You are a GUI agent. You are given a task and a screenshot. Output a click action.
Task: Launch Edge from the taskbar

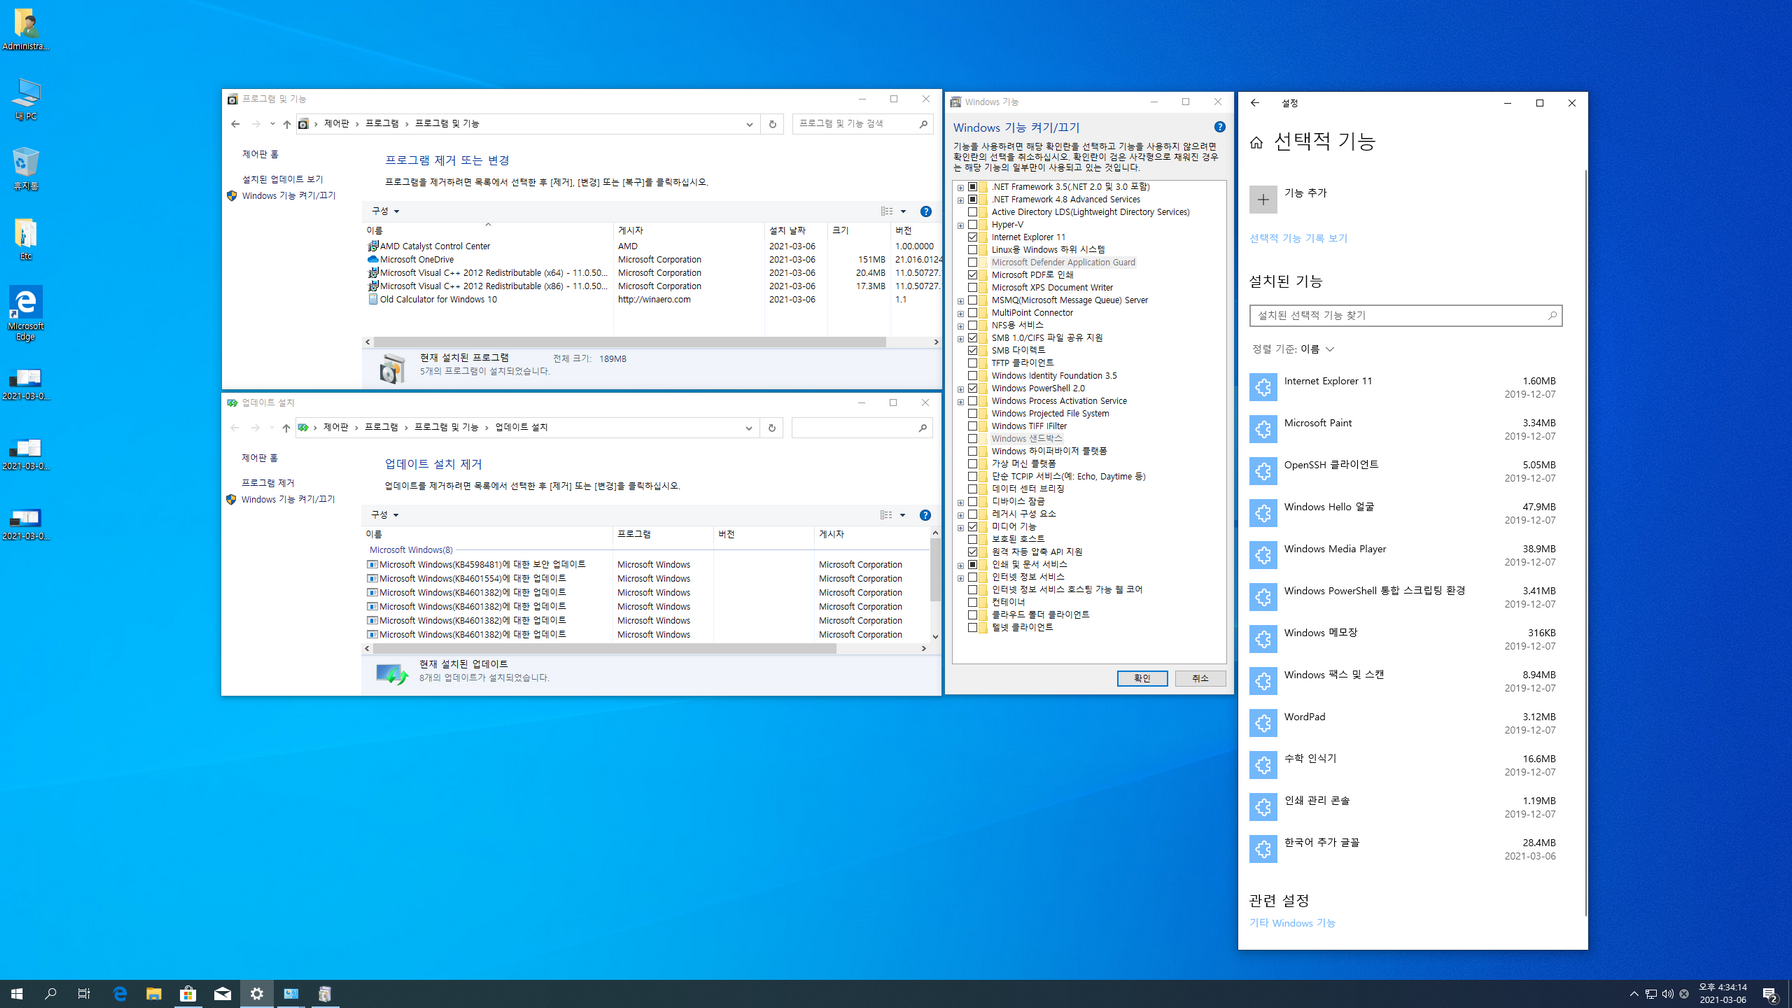[120, 994]
